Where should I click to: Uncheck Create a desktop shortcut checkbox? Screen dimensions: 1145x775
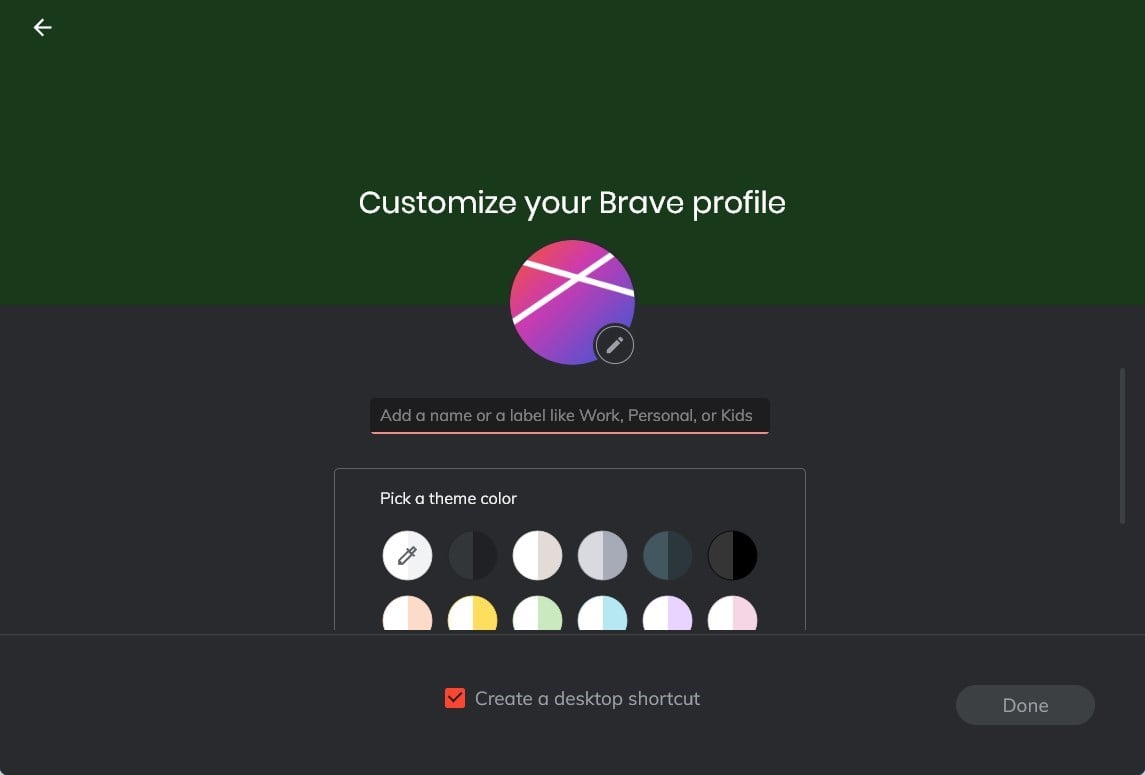[x=455, y=698]
